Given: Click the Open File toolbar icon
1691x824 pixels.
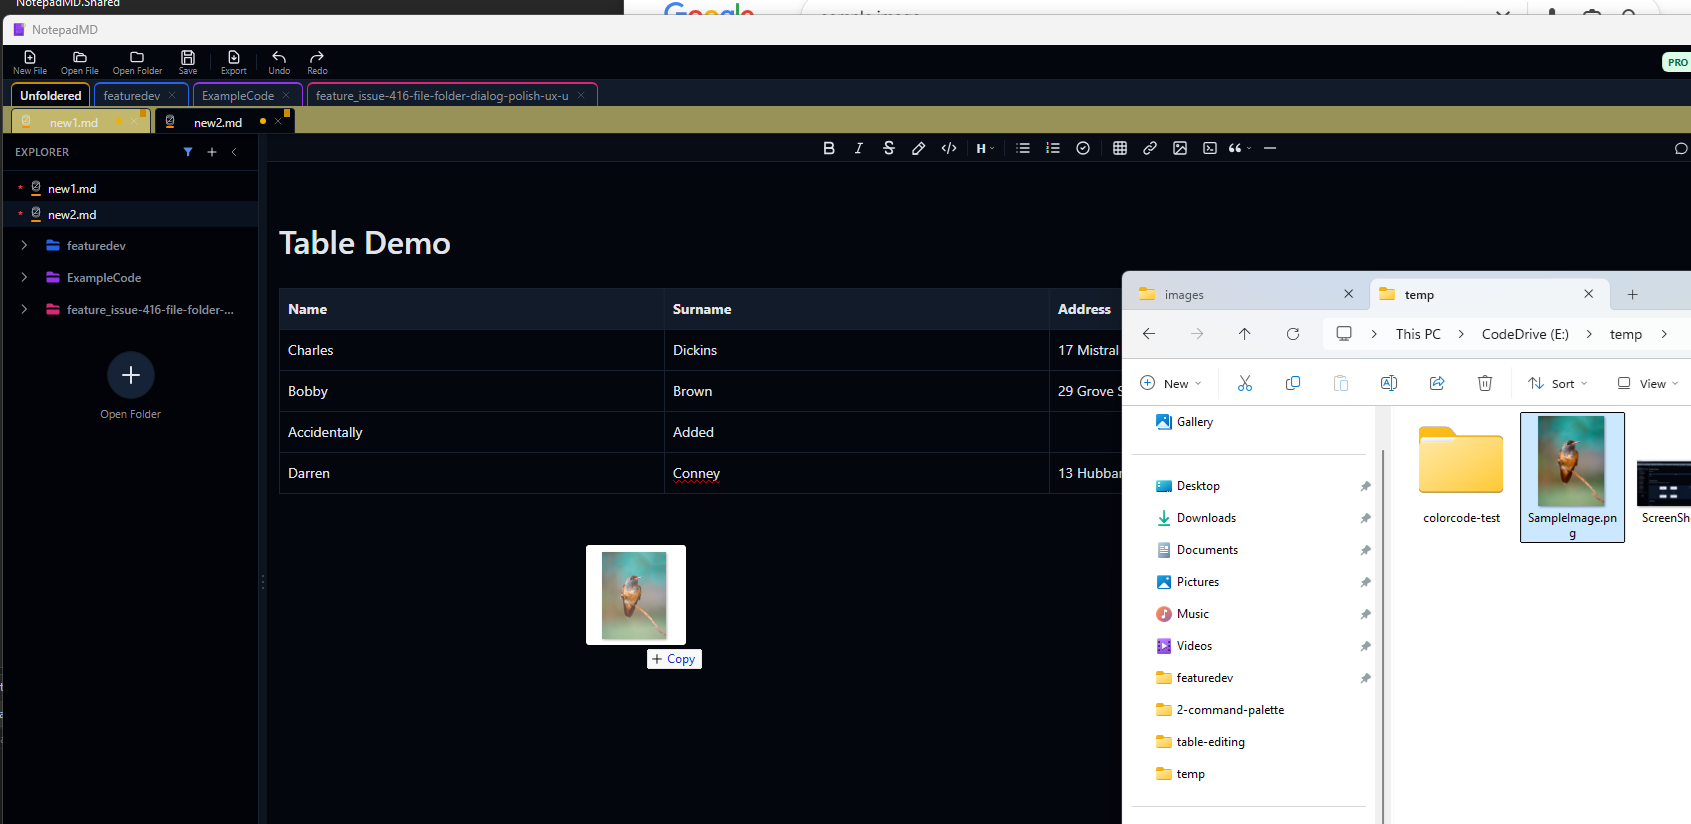Looking at the screenshot, I should [80, 62].
